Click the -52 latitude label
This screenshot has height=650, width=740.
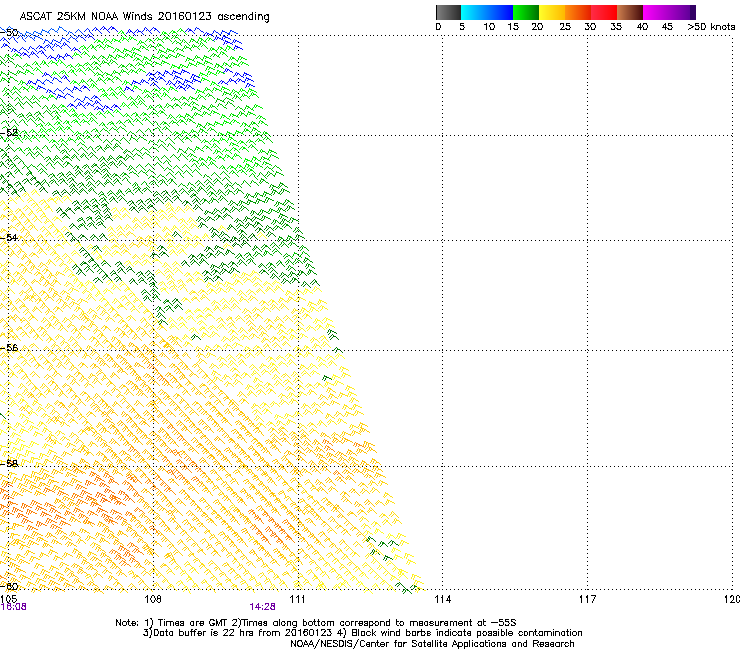click(x=9, y=133)
